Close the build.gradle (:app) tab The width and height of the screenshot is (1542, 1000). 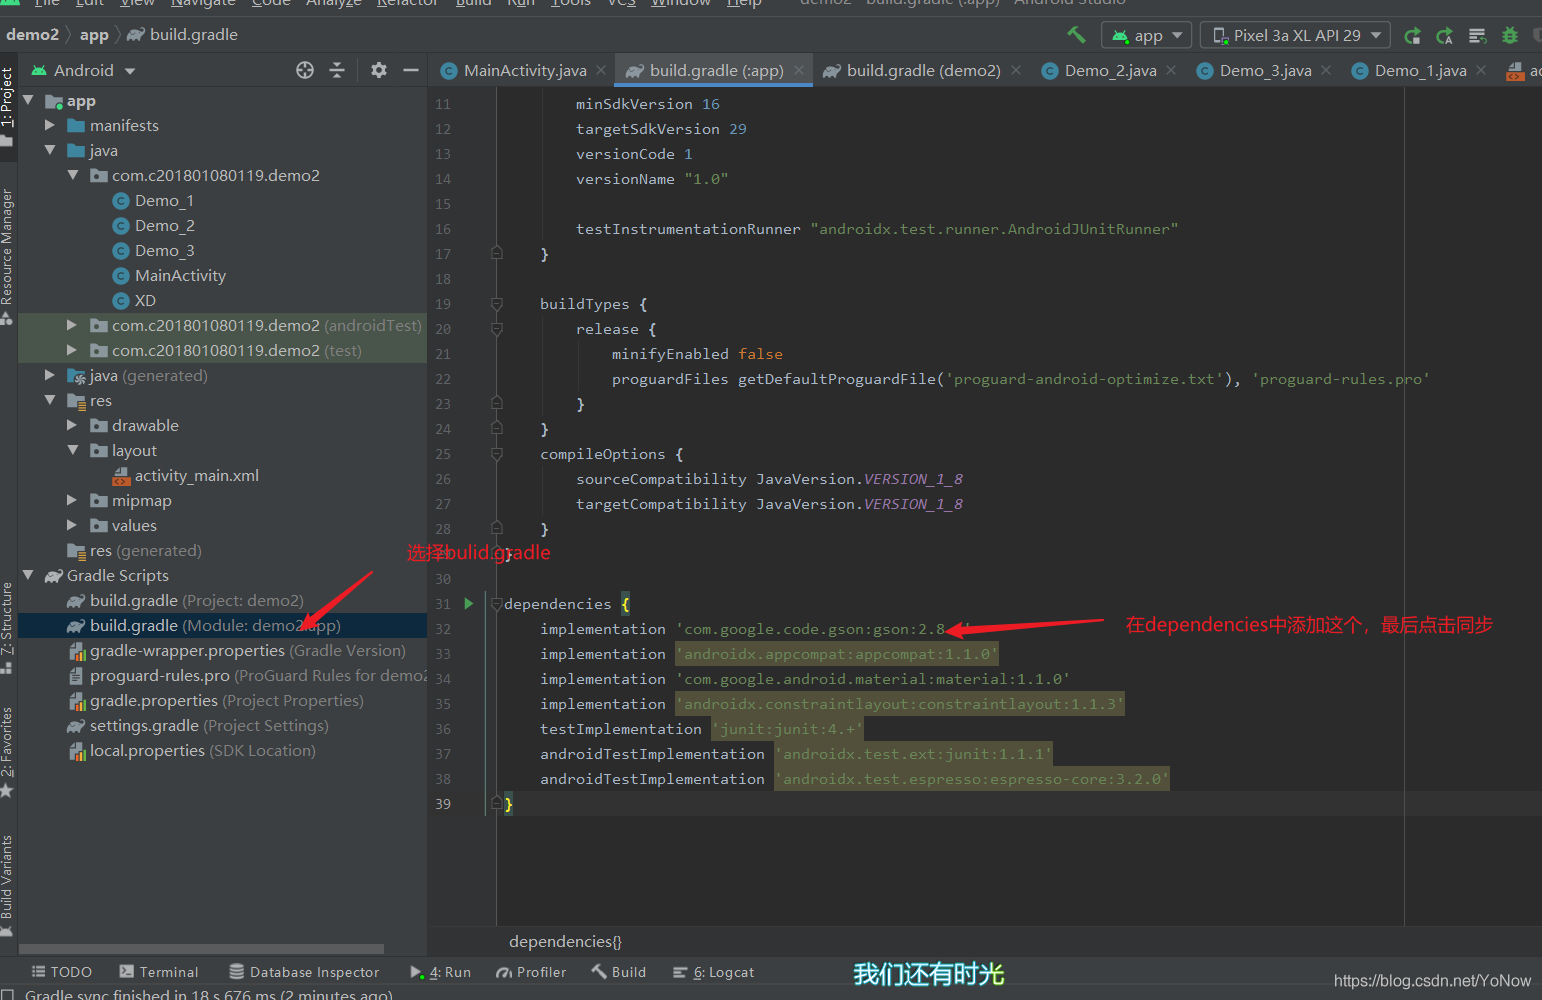pos(799,70)
